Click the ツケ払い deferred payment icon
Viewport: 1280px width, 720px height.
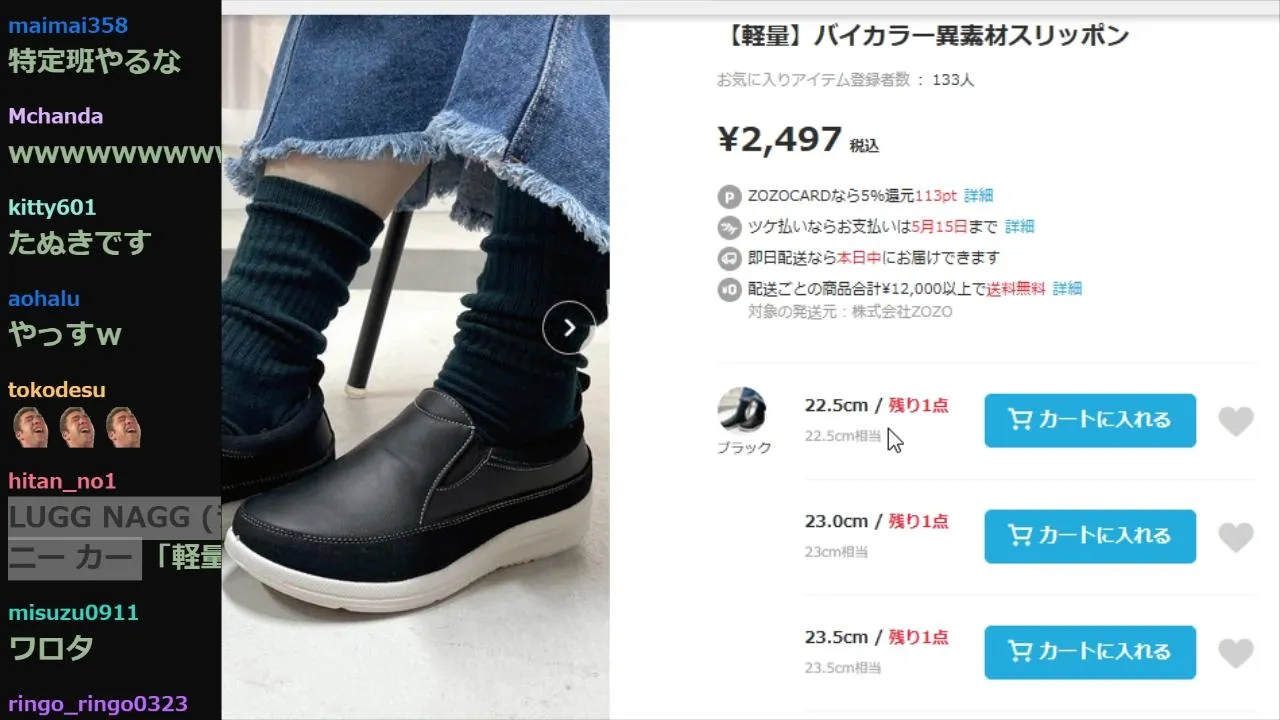click(x=729, y=227)
